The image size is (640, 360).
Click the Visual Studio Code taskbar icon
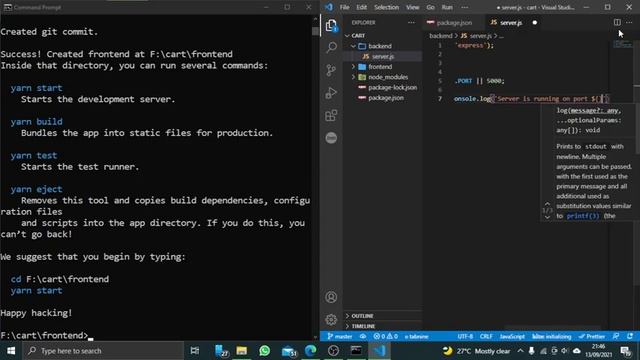coord(380,351)
